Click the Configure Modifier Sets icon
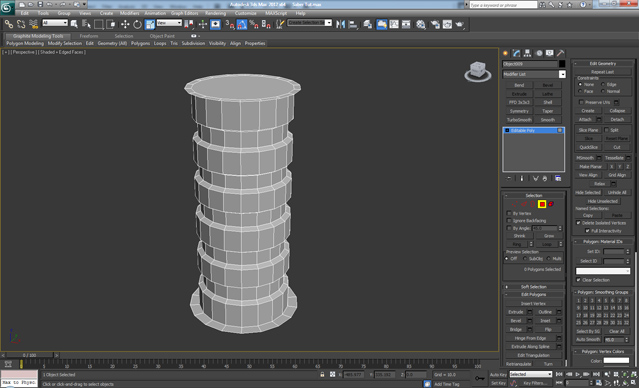The image size is (639, 388). click(558, 179)
